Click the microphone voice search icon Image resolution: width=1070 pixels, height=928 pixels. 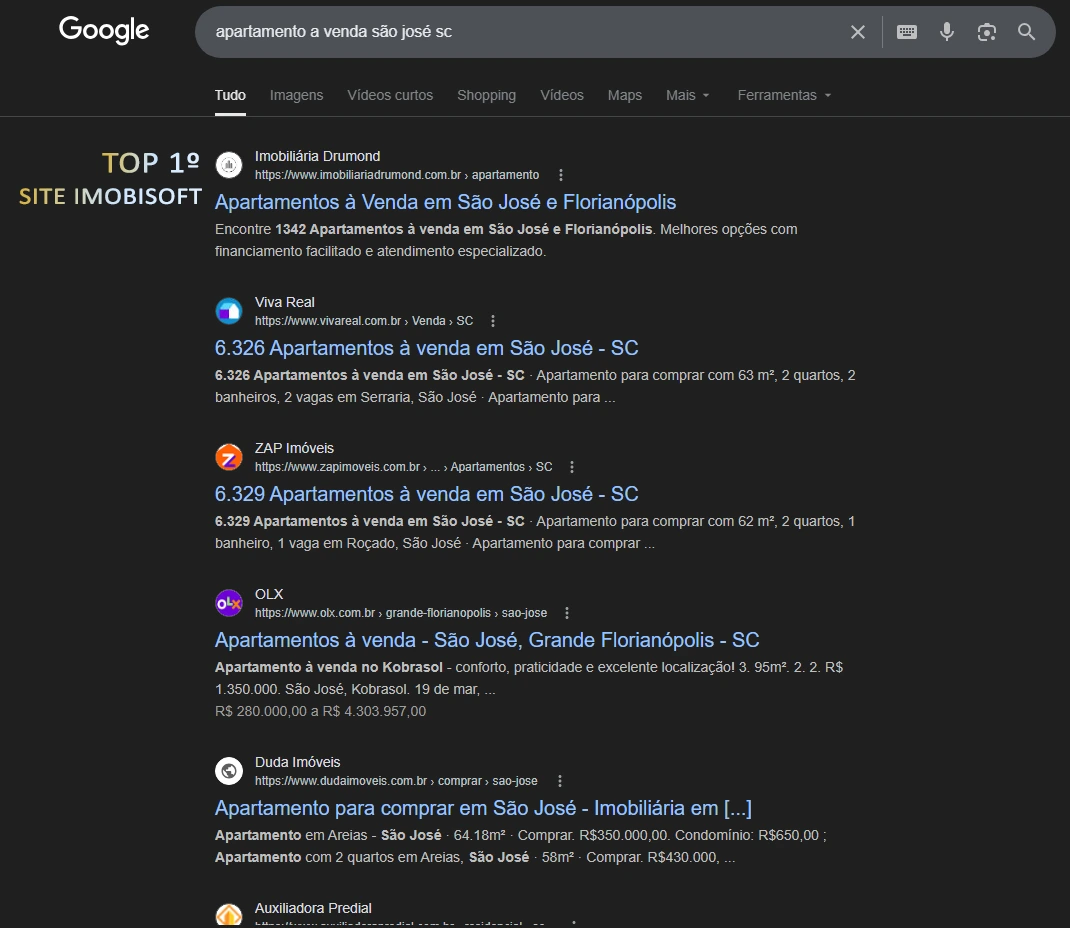click(946, 31)
